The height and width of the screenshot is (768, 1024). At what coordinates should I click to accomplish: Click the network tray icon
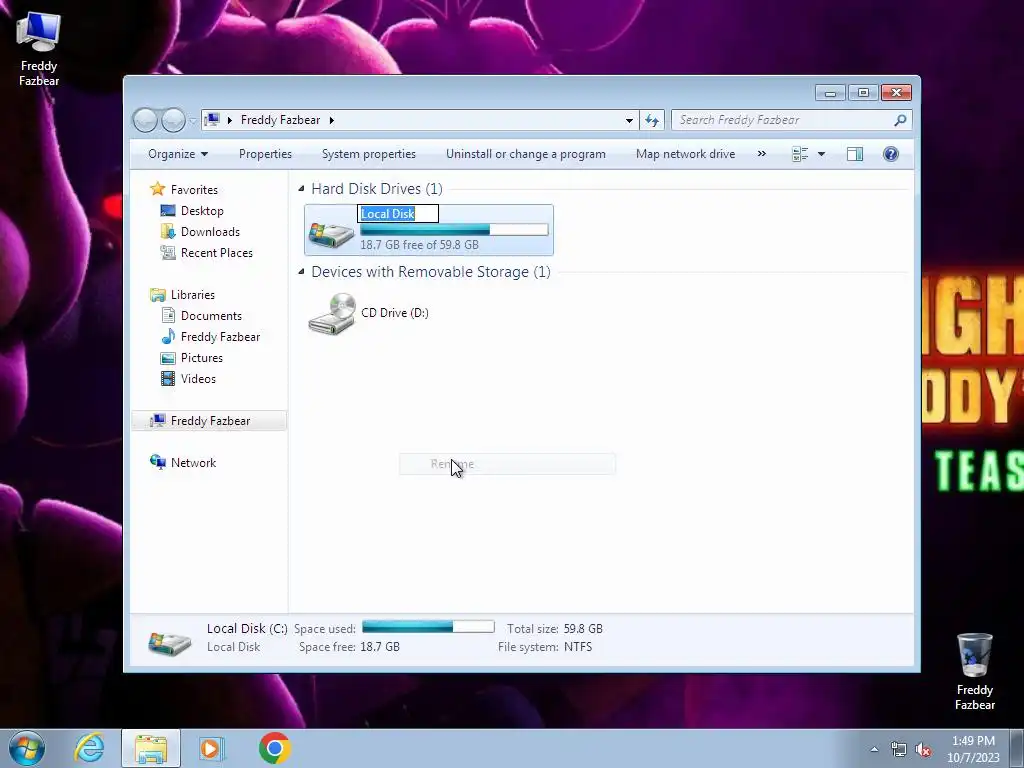point(899,750)
